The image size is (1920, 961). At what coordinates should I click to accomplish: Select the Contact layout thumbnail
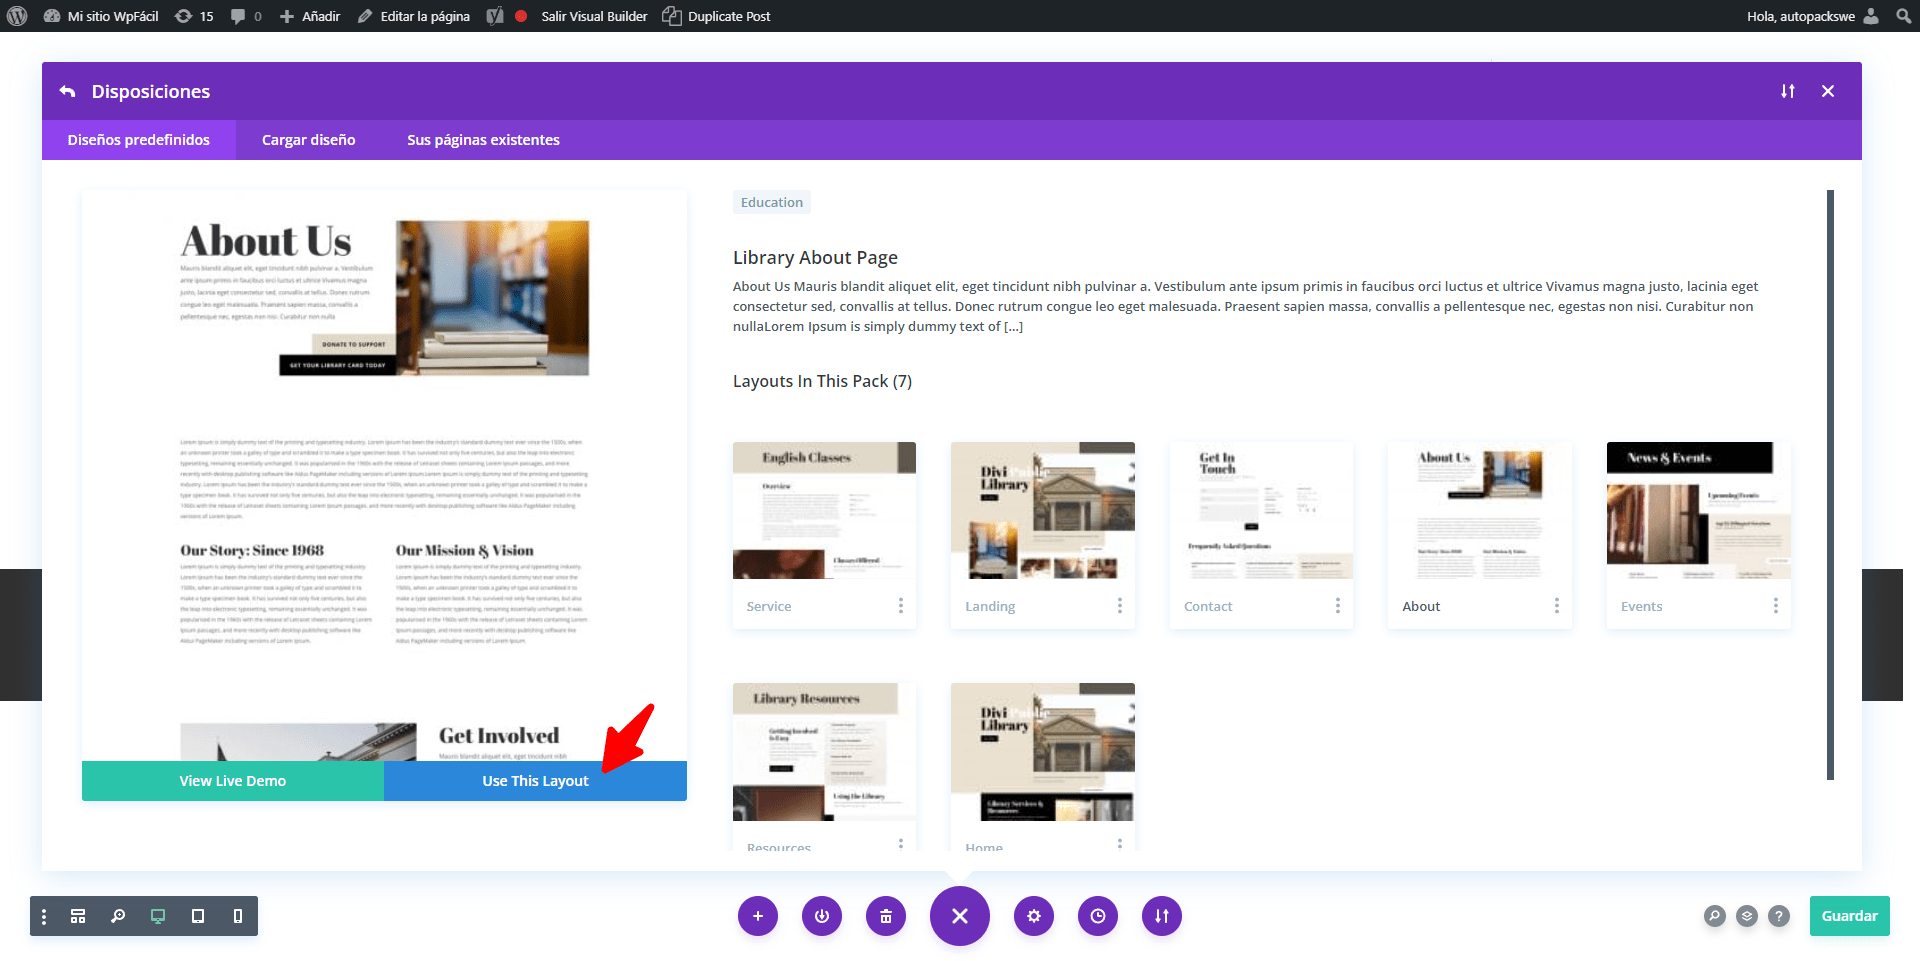1262,511
